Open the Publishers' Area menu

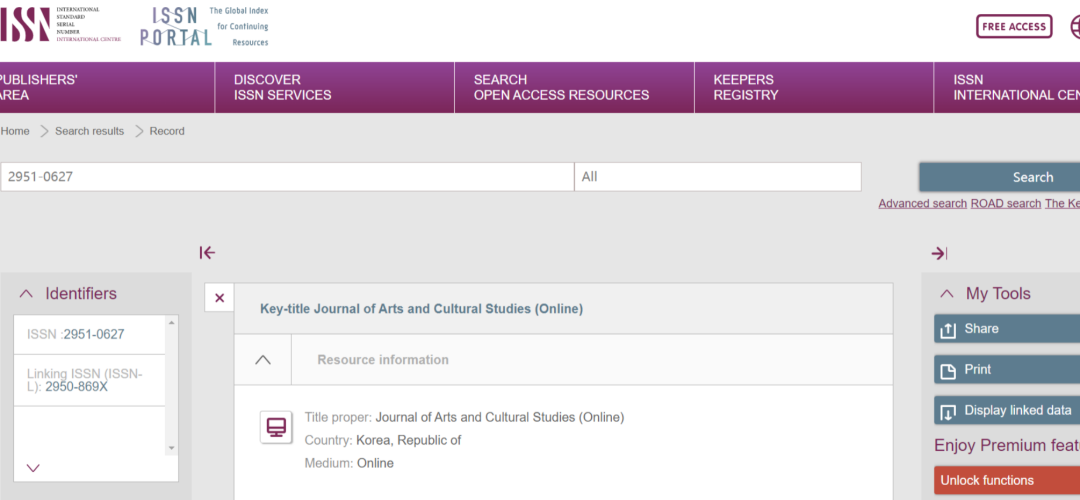click(x=107, y=87)
